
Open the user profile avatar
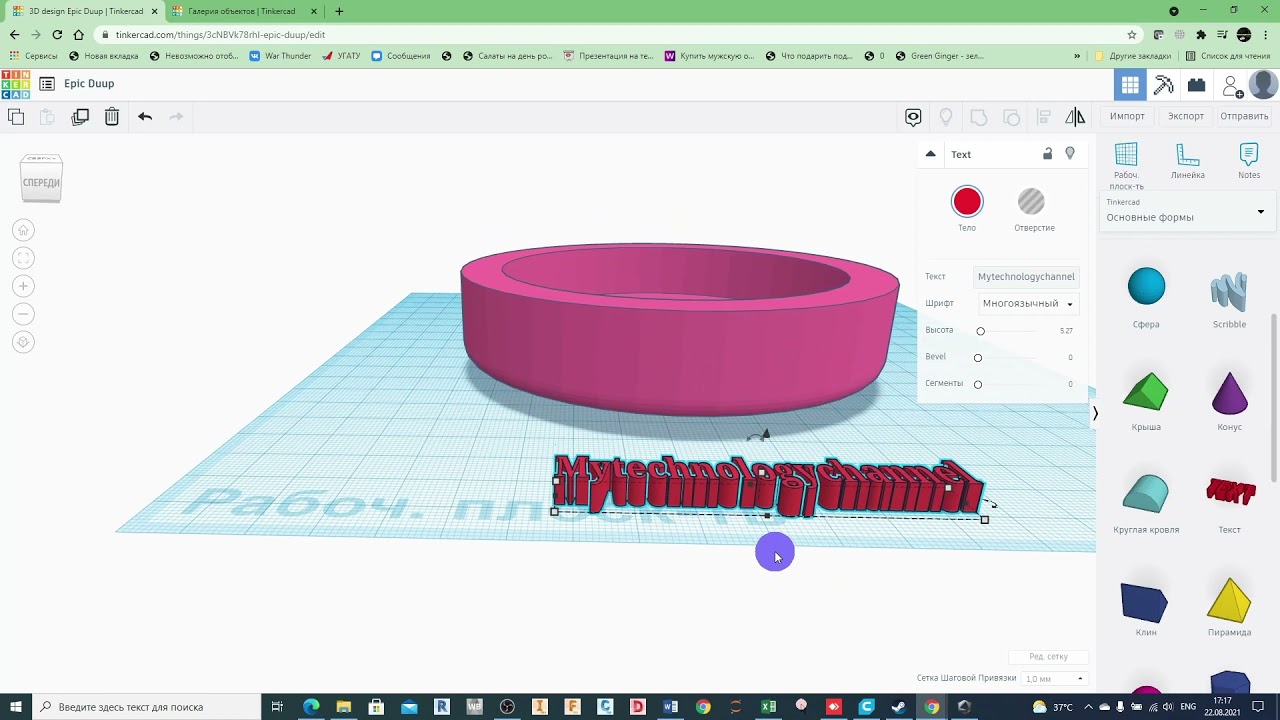pyautogui.click(x=1263, y=85)
